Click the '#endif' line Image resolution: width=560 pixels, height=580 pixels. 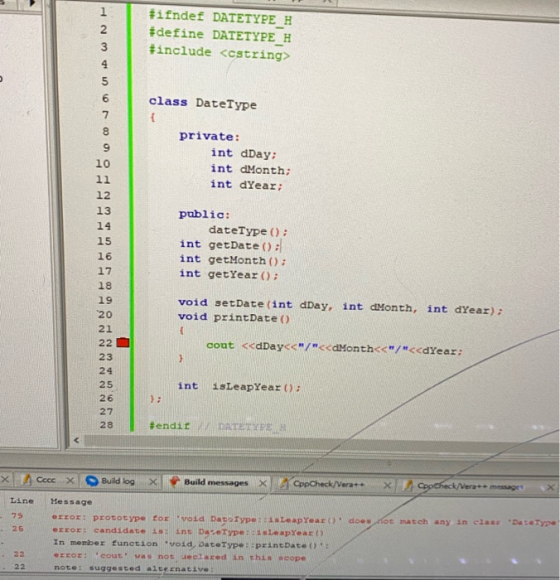217,426
